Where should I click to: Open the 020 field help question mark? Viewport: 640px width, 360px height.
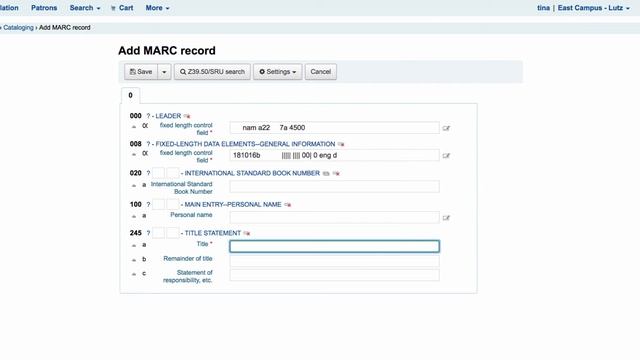[x=148, y=173]
